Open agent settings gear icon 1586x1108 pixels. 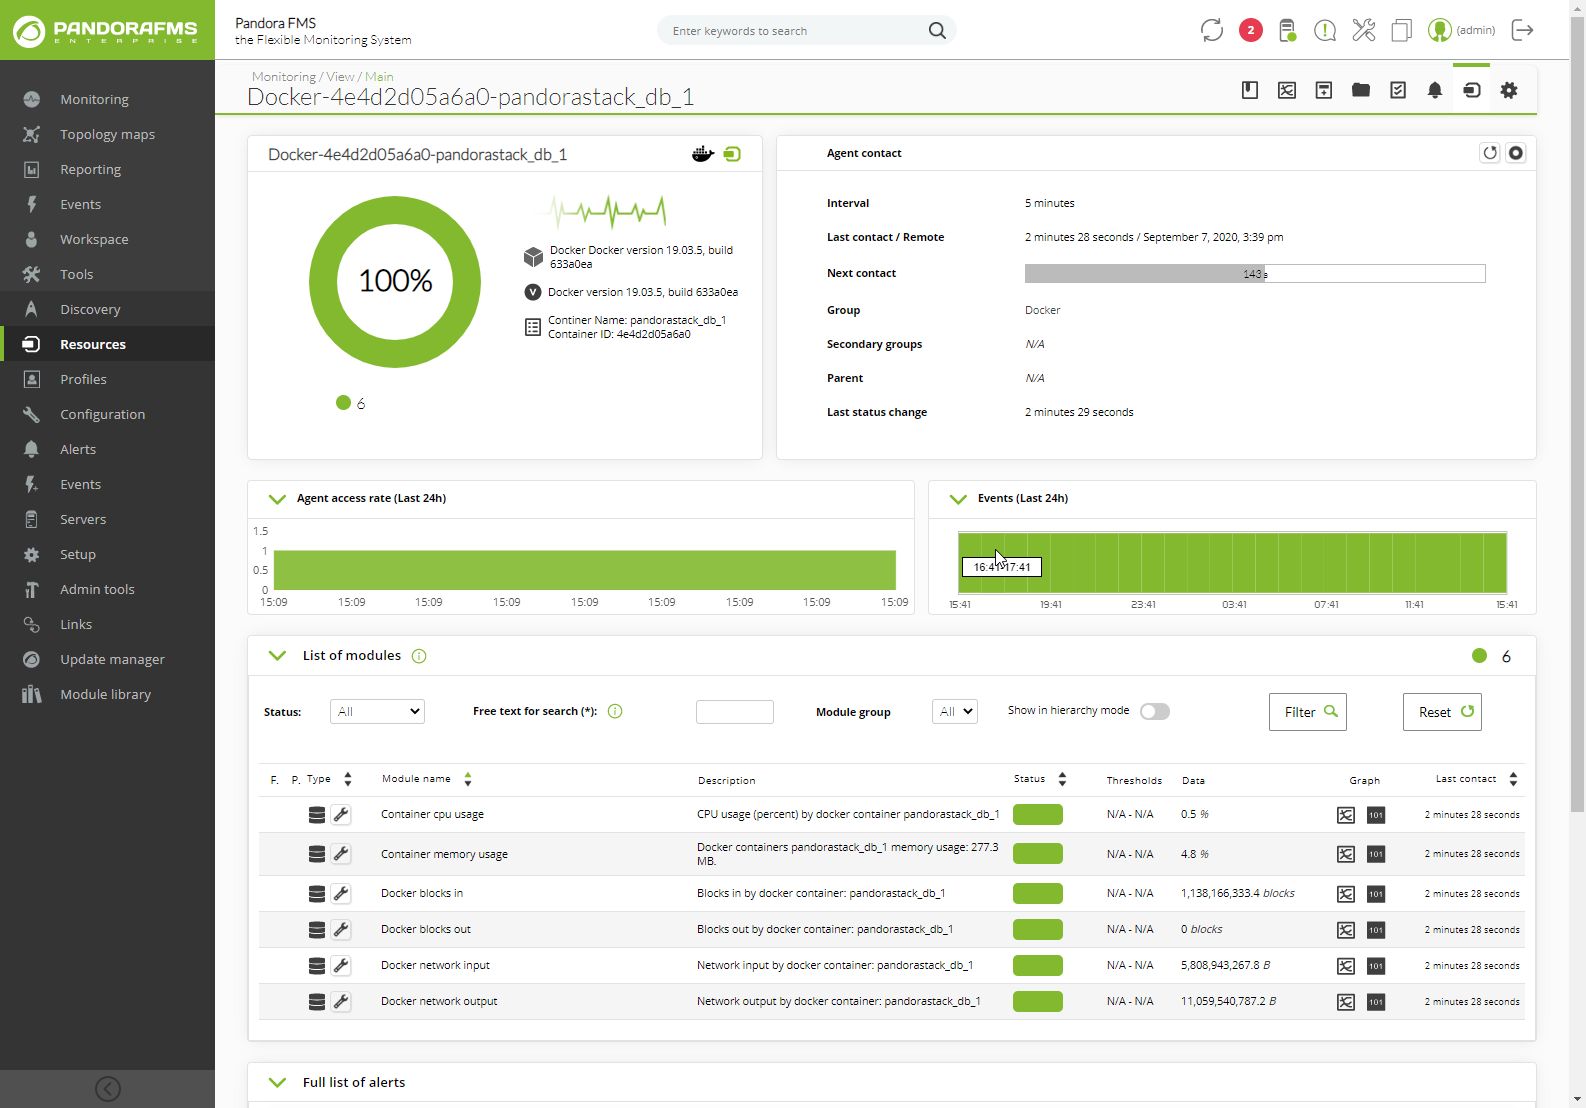[1509, 90]
